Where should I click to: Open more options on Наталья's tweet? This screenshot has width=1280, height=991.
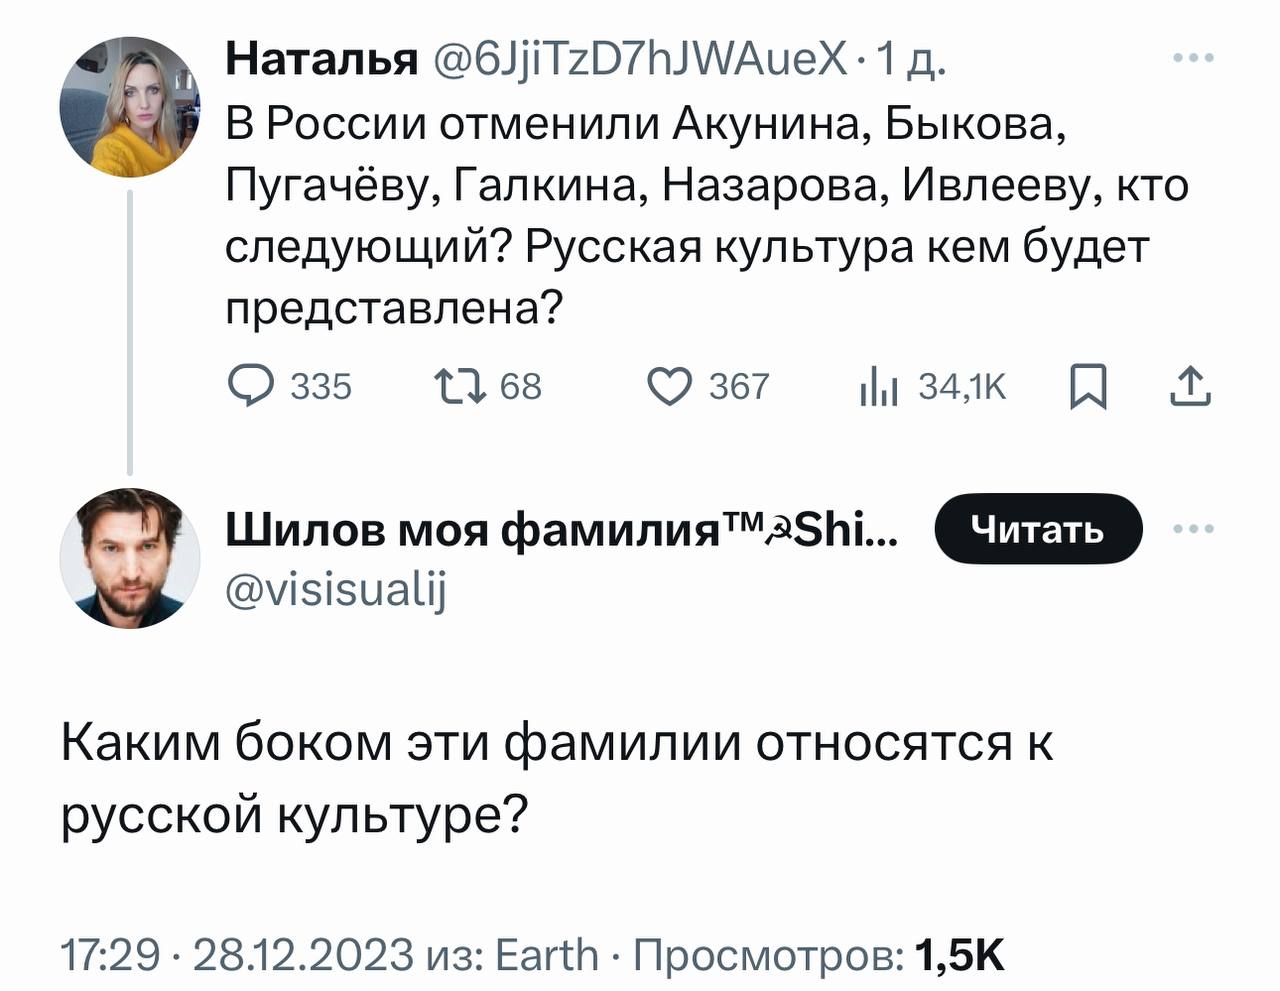pyautogui.click(x=1193, y=59)
